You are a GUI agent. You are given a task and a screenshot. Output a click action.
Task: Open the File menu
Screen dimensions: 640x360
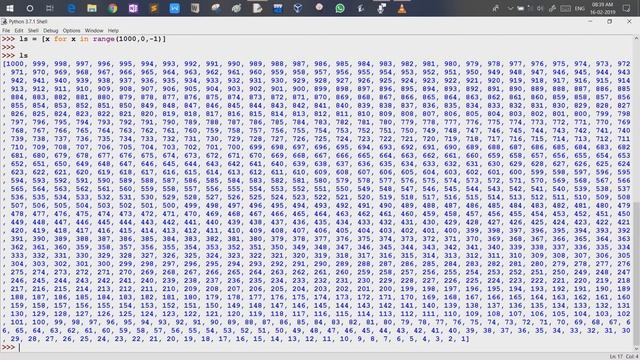(x=6, y=31)
